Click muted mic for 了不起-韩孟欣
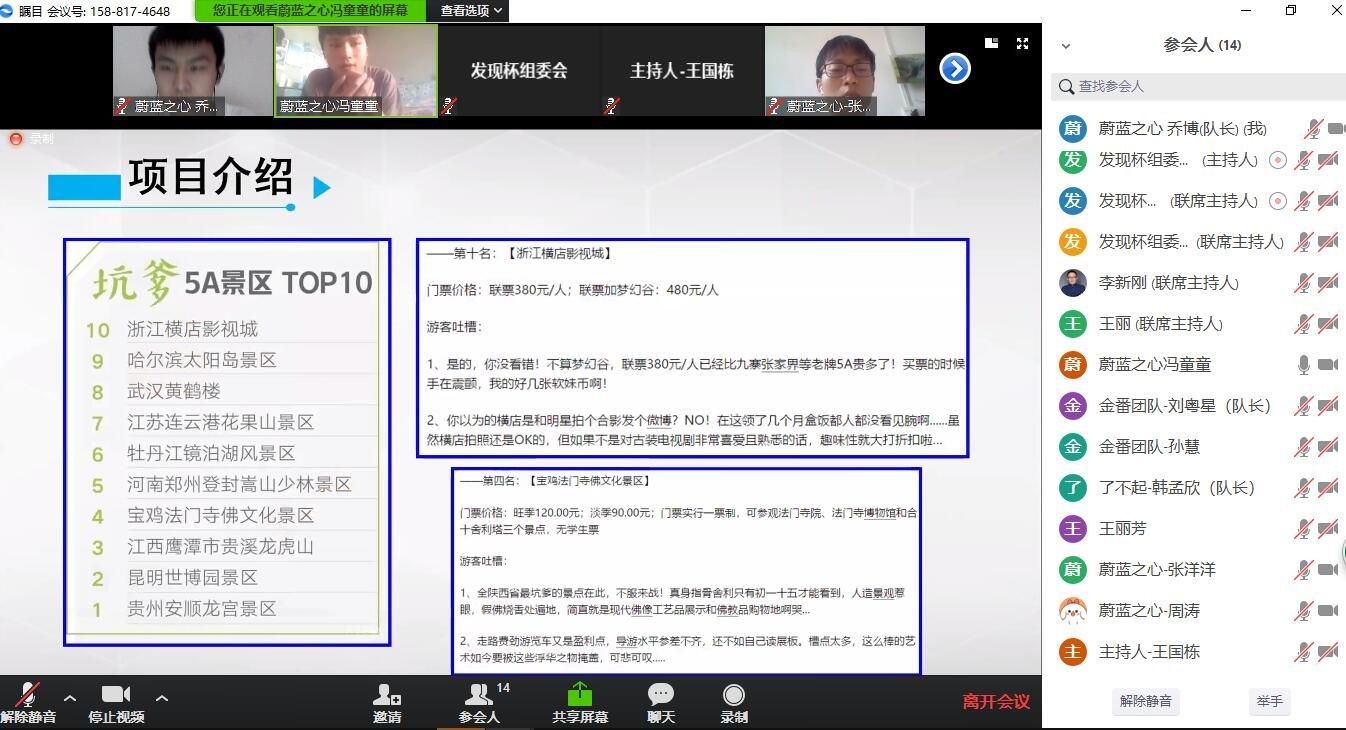This screenshot has height=730, width=1346. [1303, 488]
